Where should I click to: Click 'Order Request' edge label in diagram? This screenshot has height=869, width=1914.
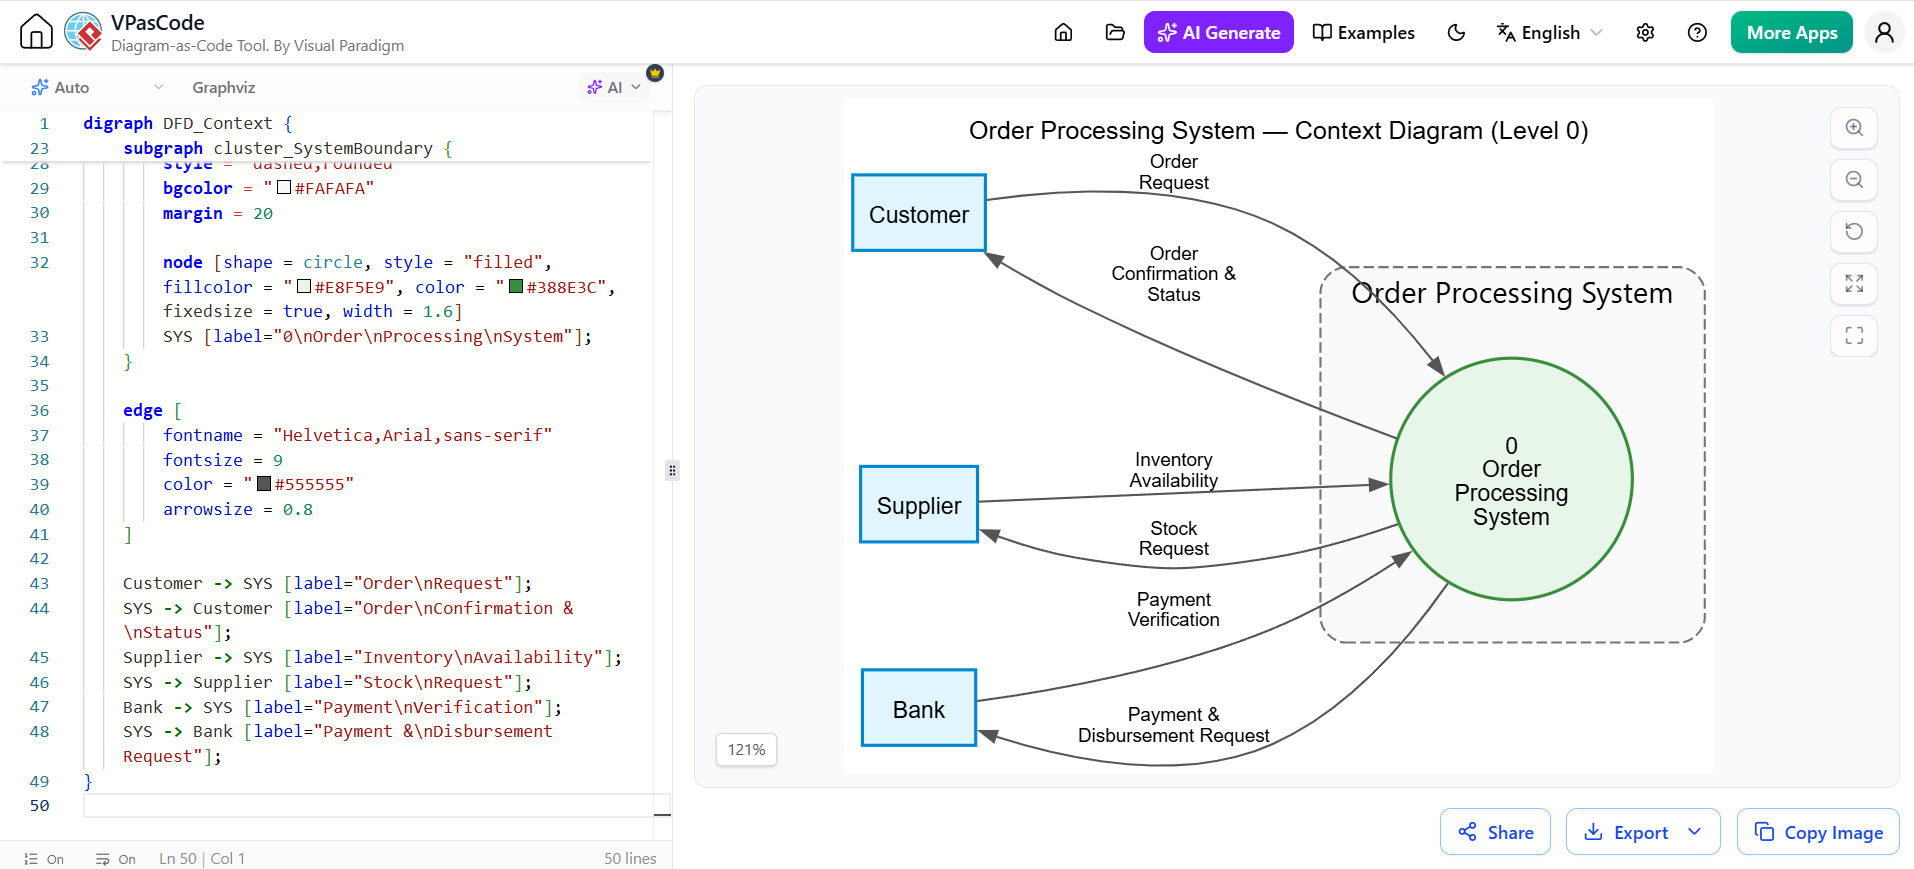pyautogui.click(x=1174, y=172)
